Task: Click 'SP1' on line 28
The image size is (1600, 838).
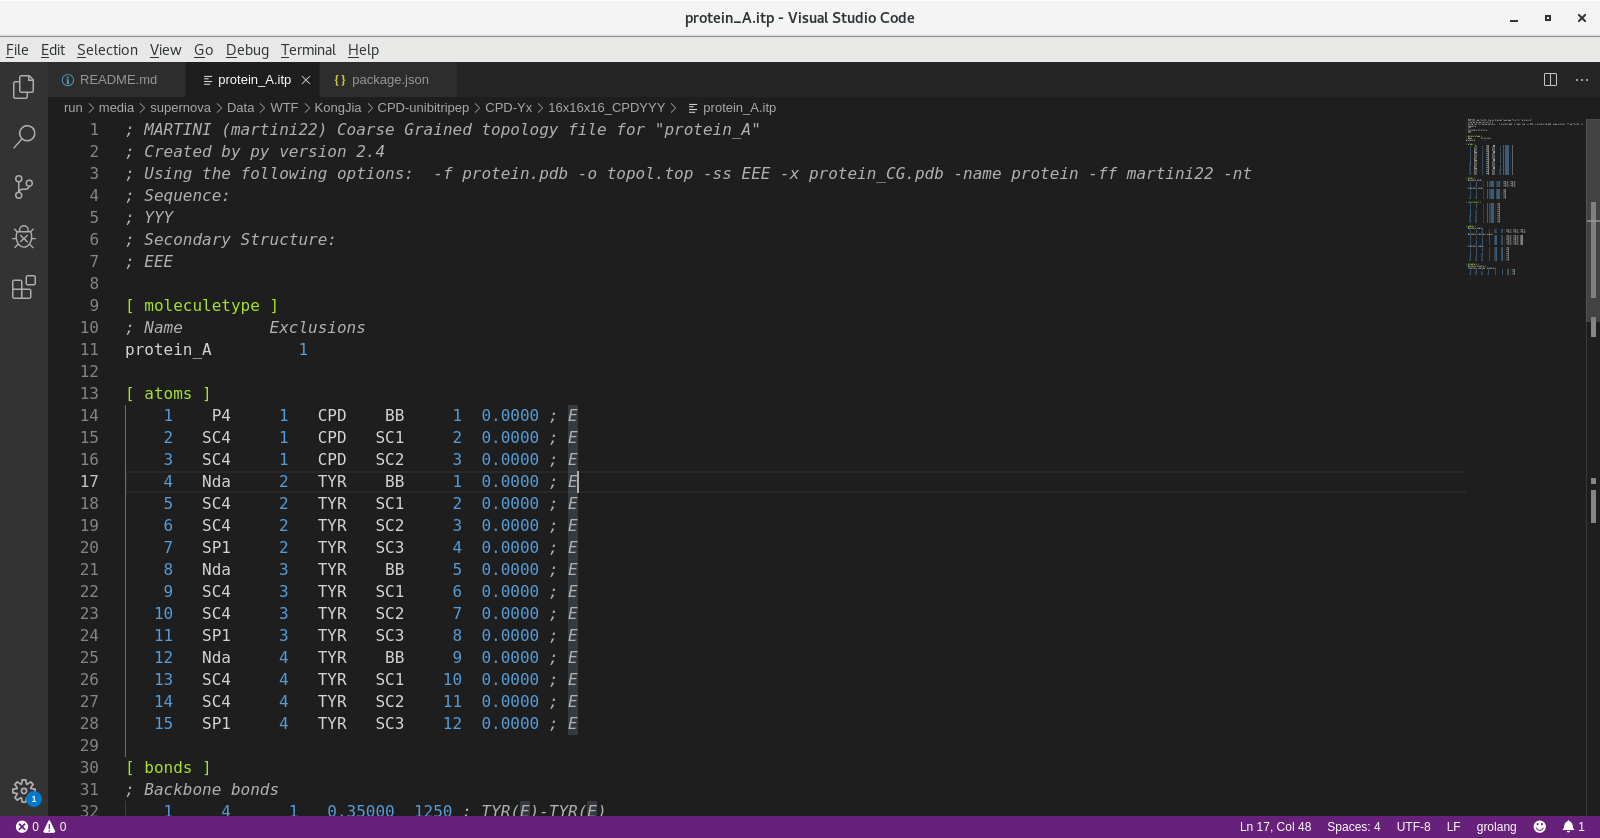Action: [x=216, y=724]
